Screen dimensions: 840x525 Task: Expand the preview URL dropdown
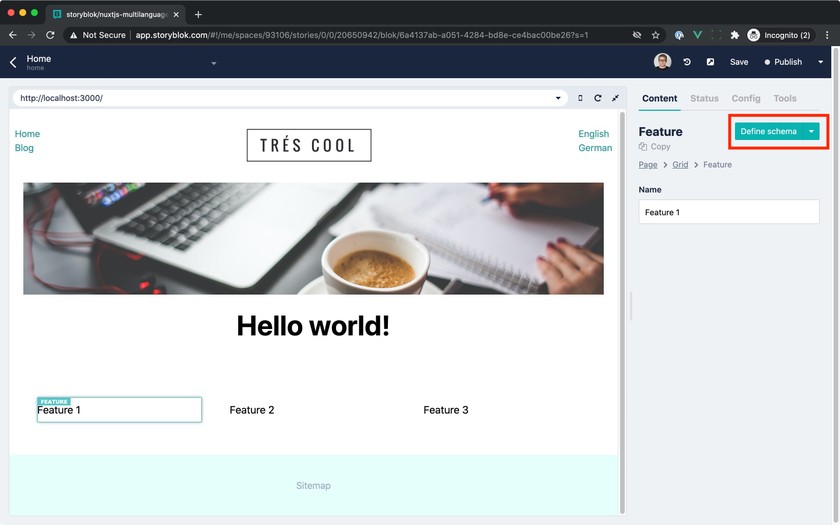click(558, 98)
